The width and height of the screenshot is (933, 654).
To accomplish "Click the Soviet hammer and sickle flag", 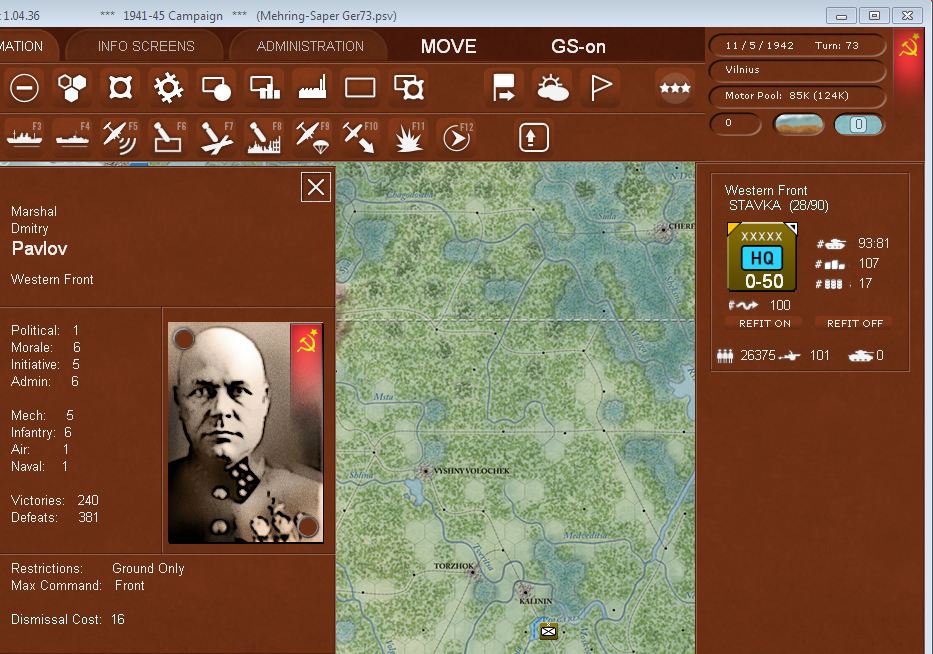I will [x=908, y=46].
